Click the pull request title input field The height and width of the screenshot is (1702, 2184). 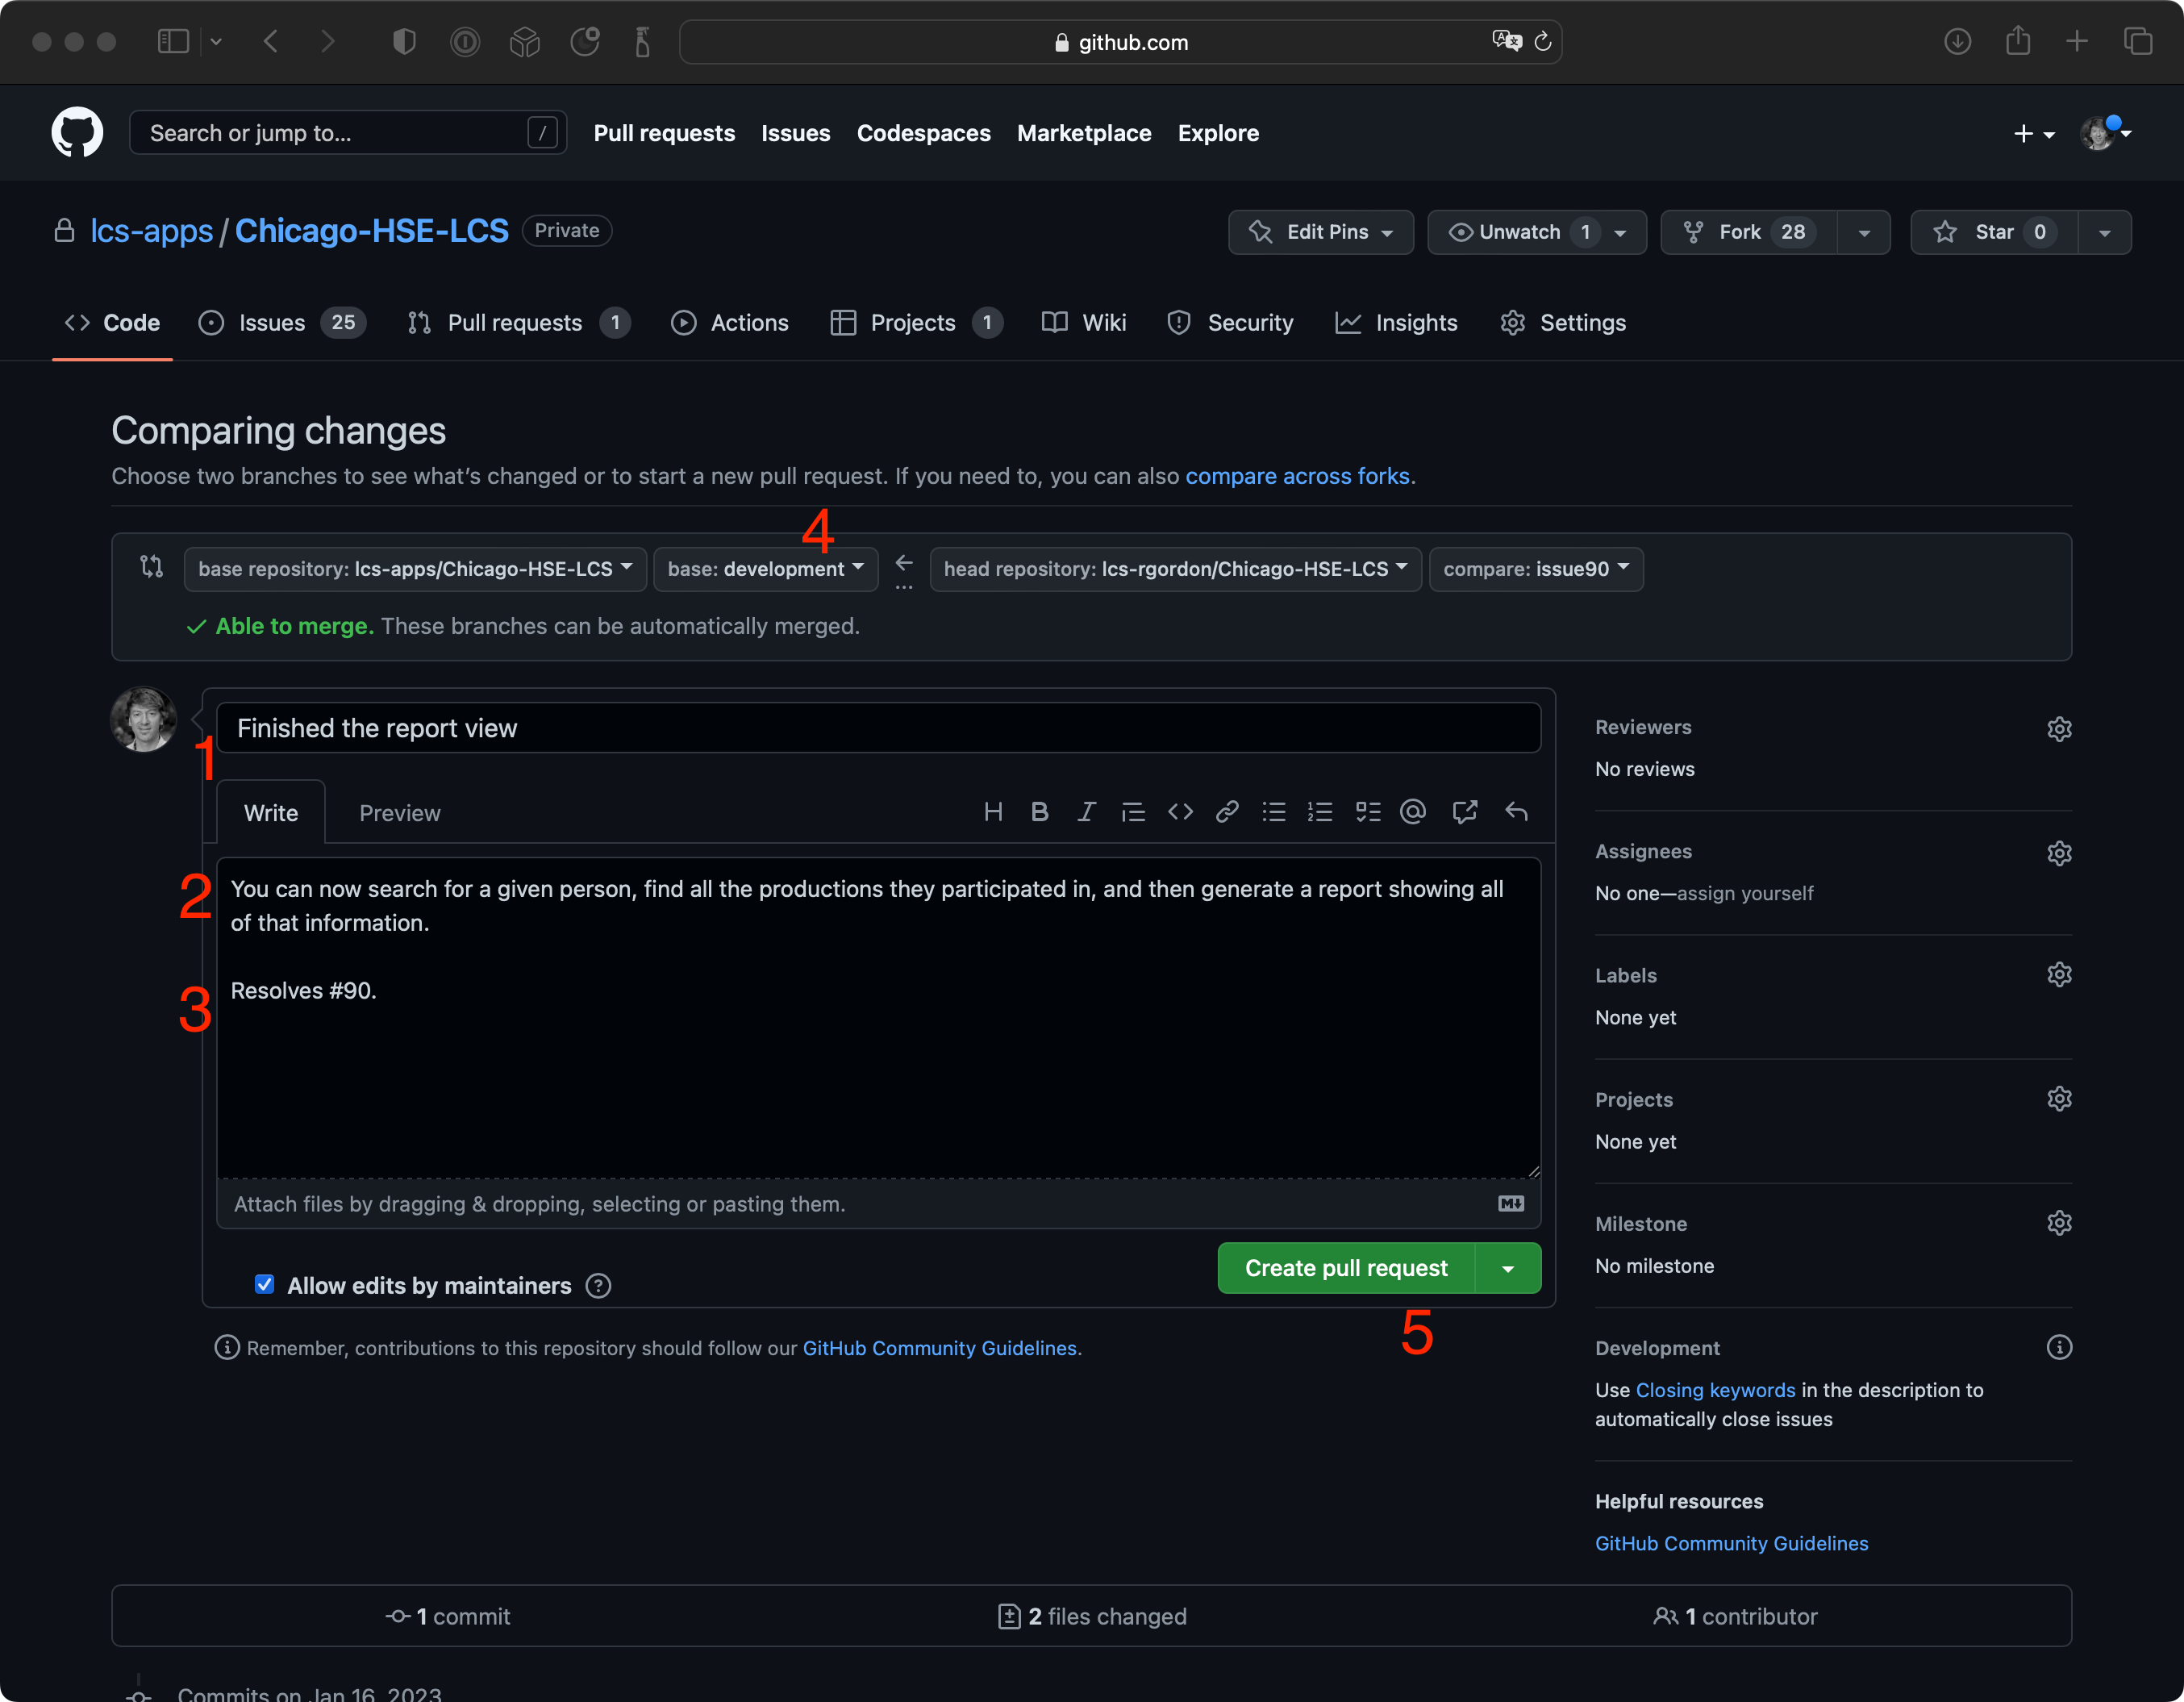(x=878, y=728)
